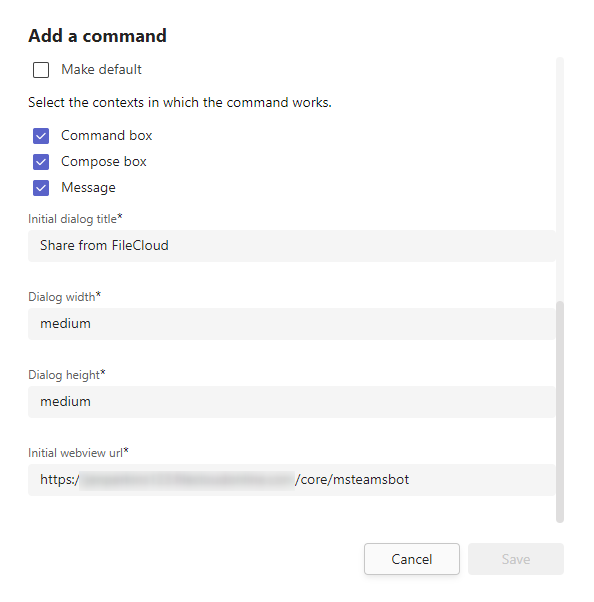Click the Compose box label text
The height and width of the screenshot is (602, 594).
click(104, 162)
